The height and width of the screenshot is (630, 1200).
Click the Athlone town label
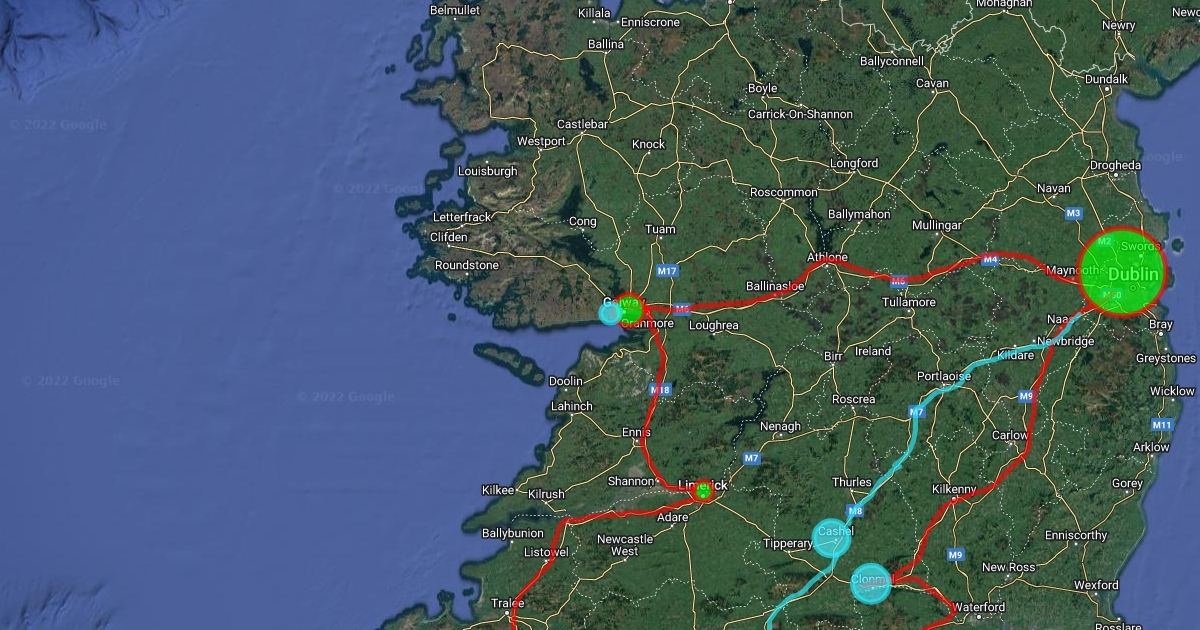[x=828, y=258]
